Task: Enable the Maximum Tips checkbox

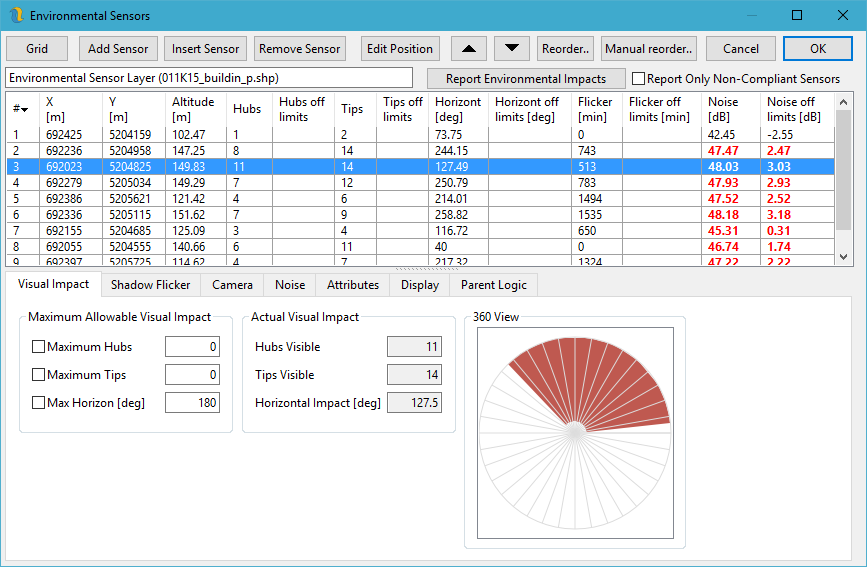Action: (39, 375)
